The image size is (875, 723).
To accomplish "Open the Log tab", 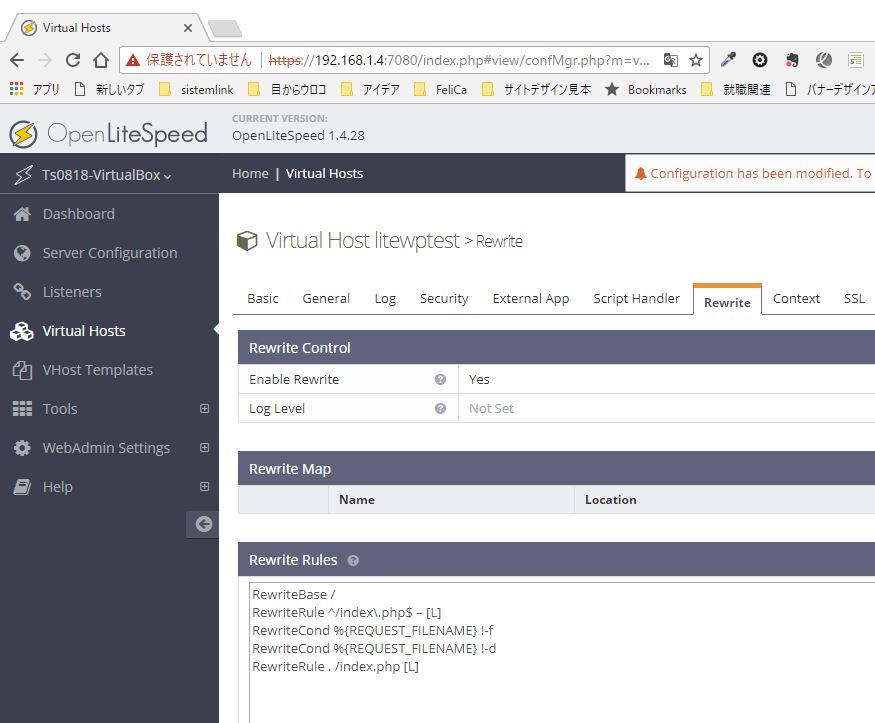I will pyautogui.click(x=385, y=299).
